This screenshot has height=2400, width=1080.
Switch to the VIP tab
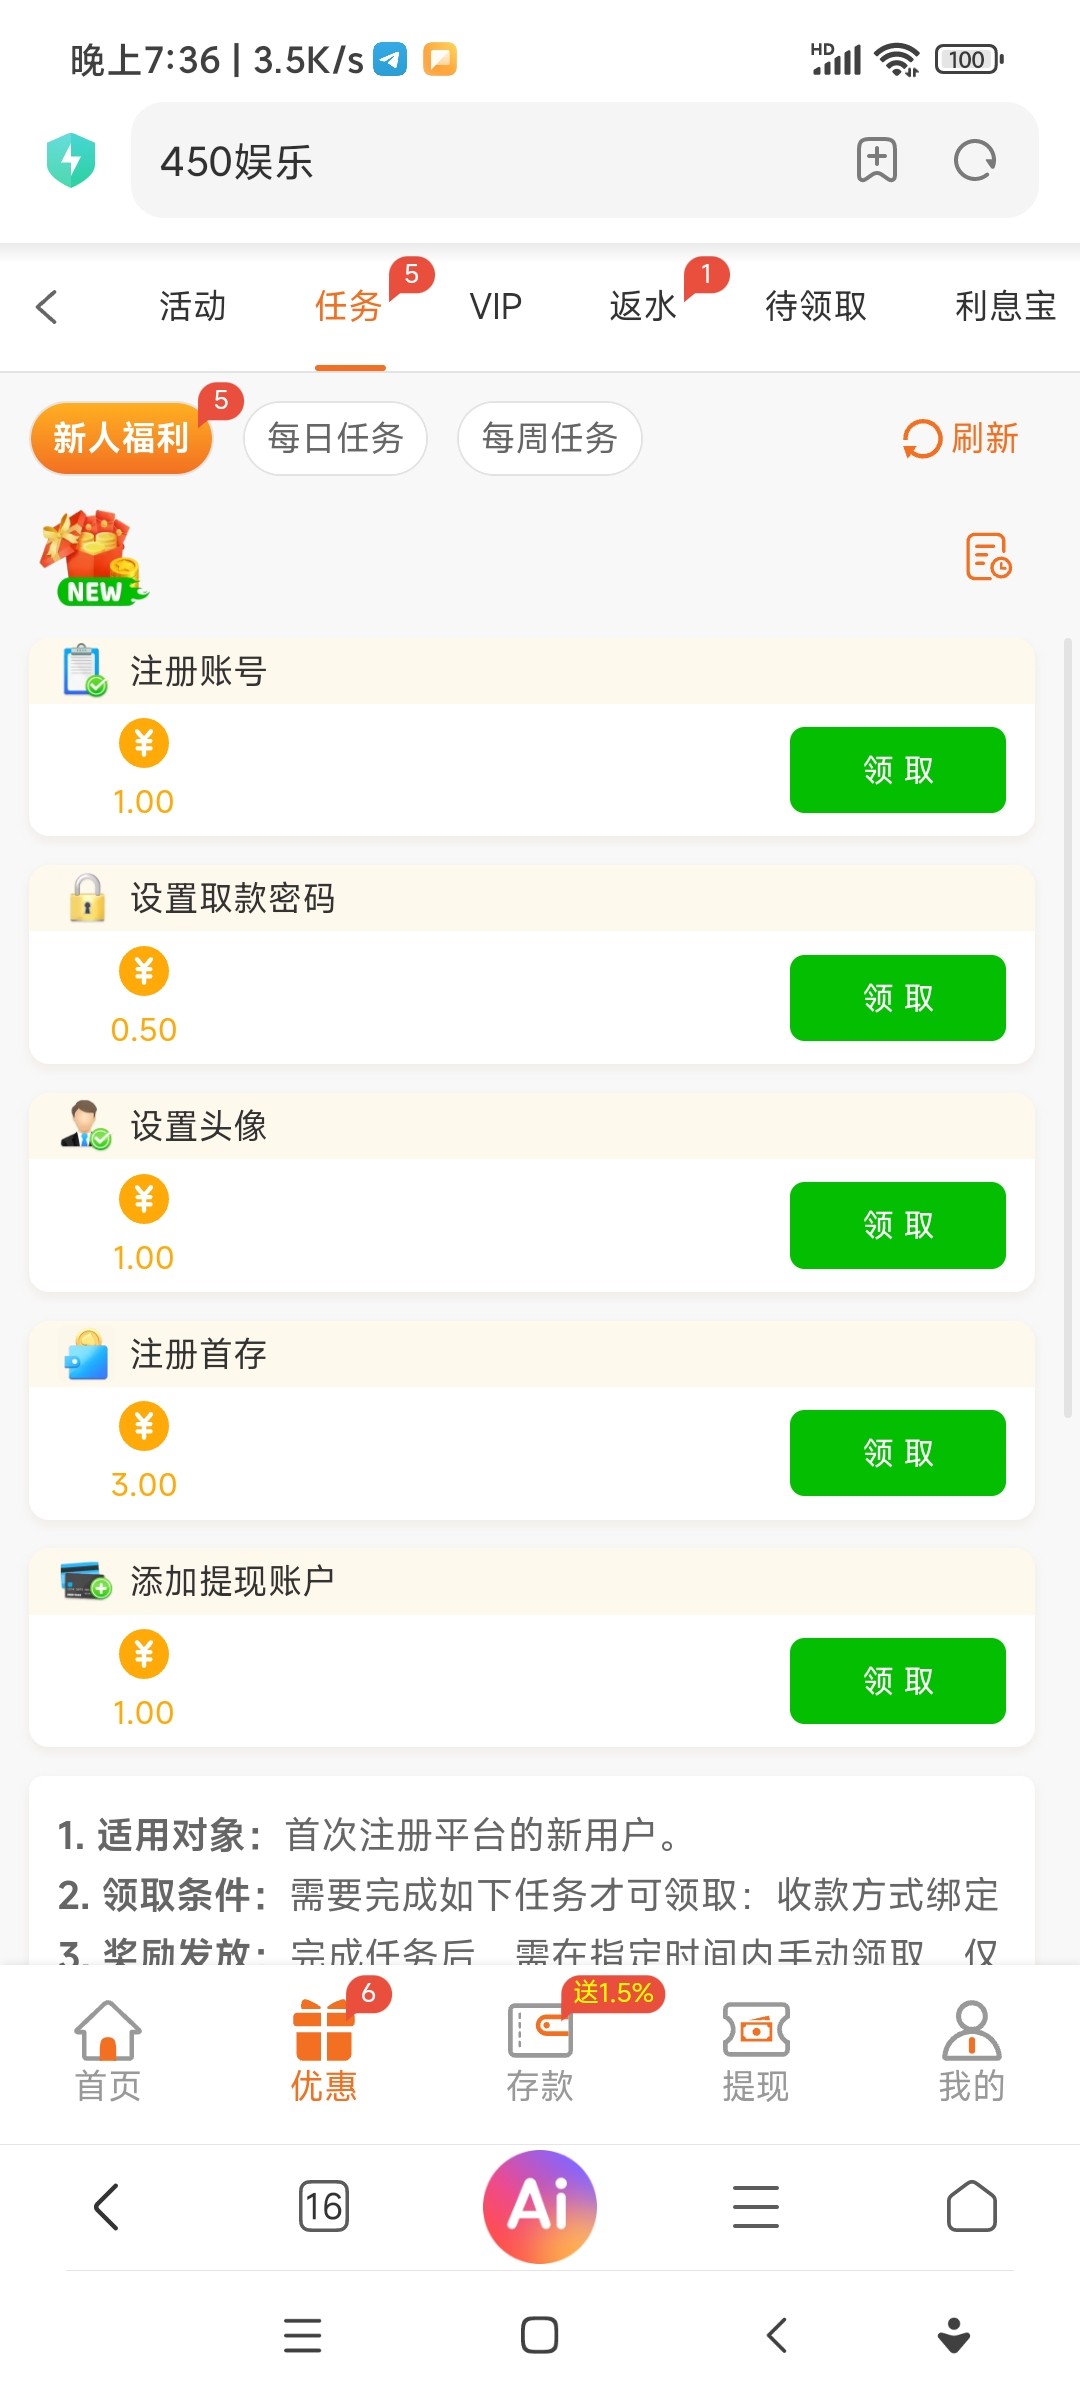[x=496, y=307]
